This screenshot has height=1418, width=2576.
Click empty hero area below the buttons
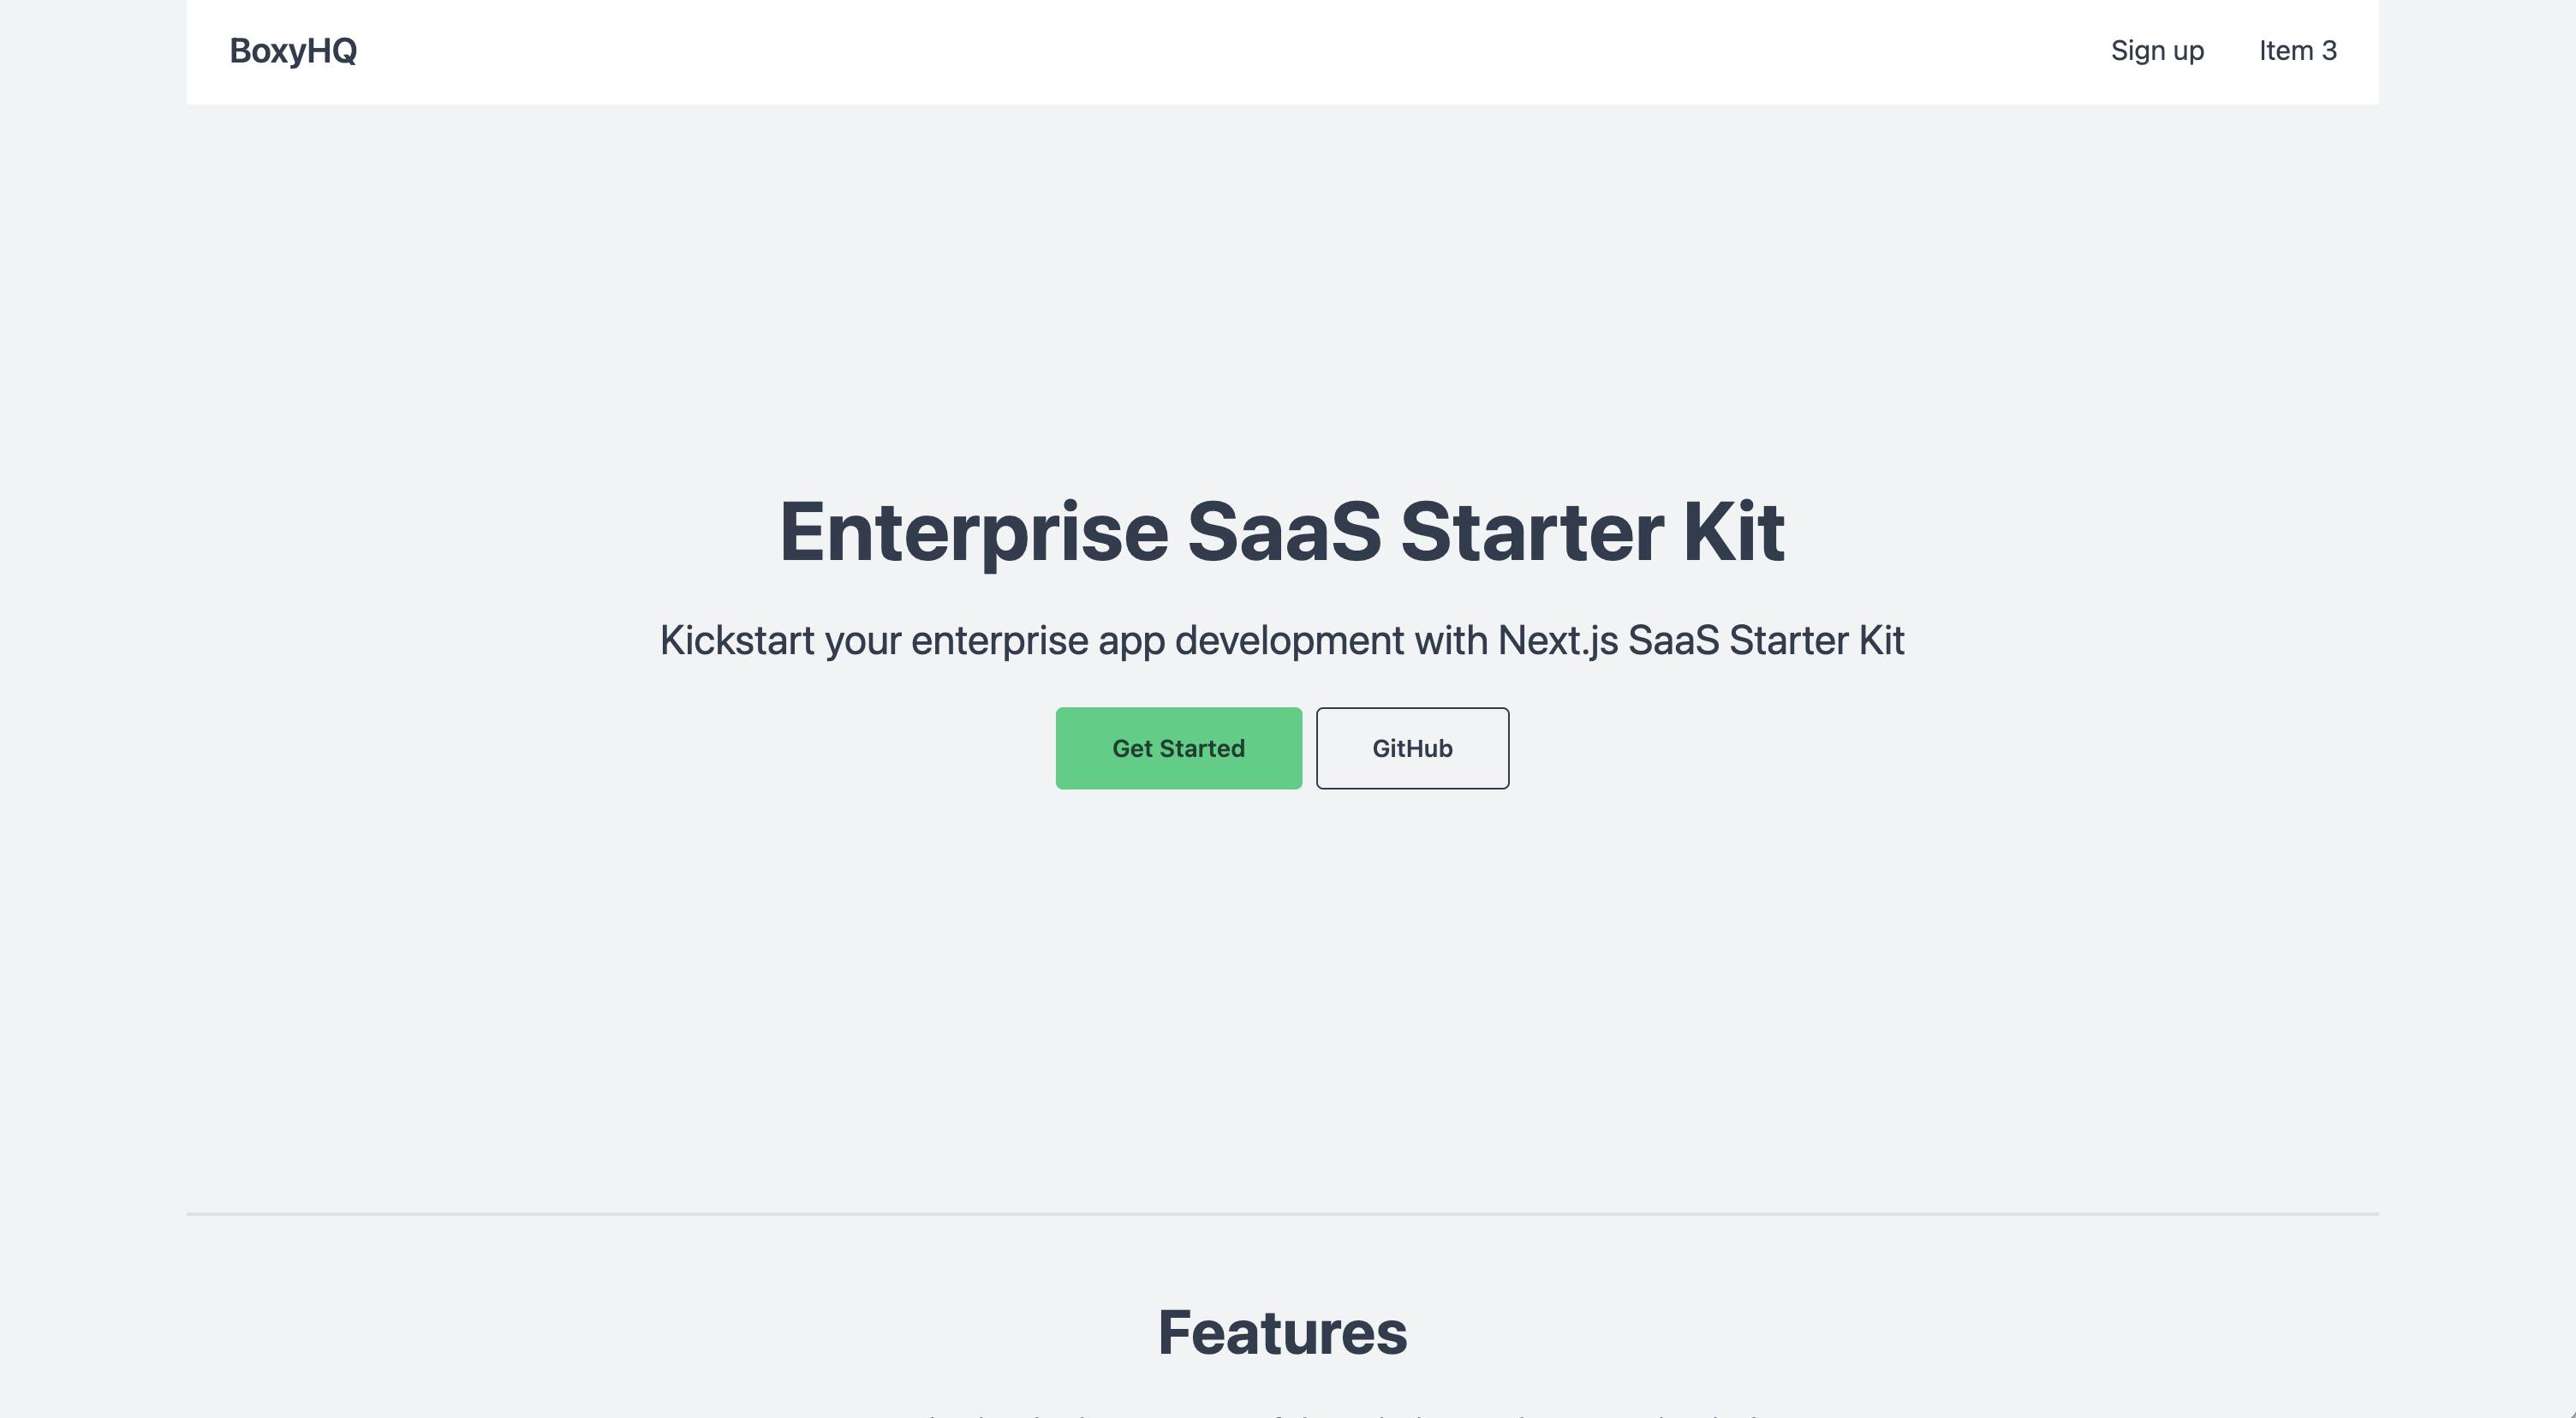point(1282,1000)
